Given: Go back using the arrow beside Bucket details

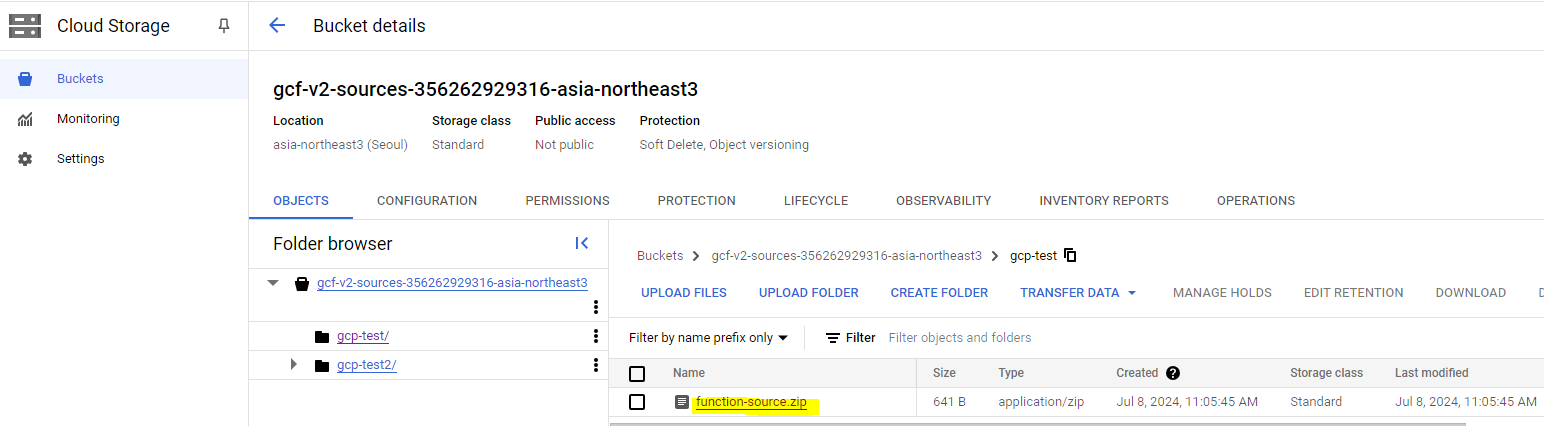Looking at the screenshot, I should click(x=278, y=26).
